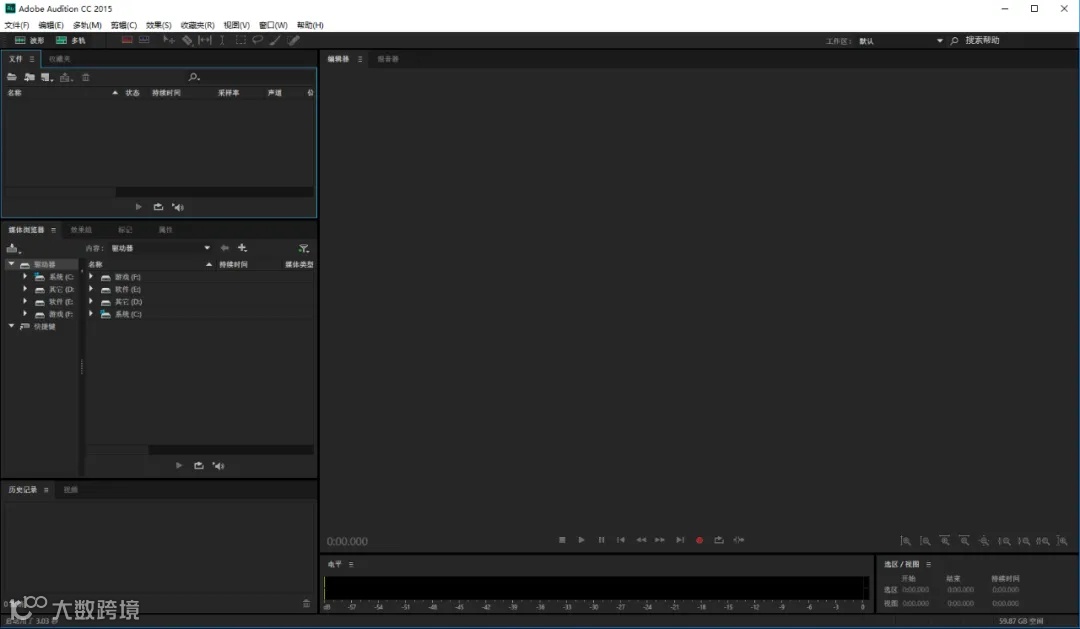
Task: Open file icon in Files panel
Action: click(12, 77)
